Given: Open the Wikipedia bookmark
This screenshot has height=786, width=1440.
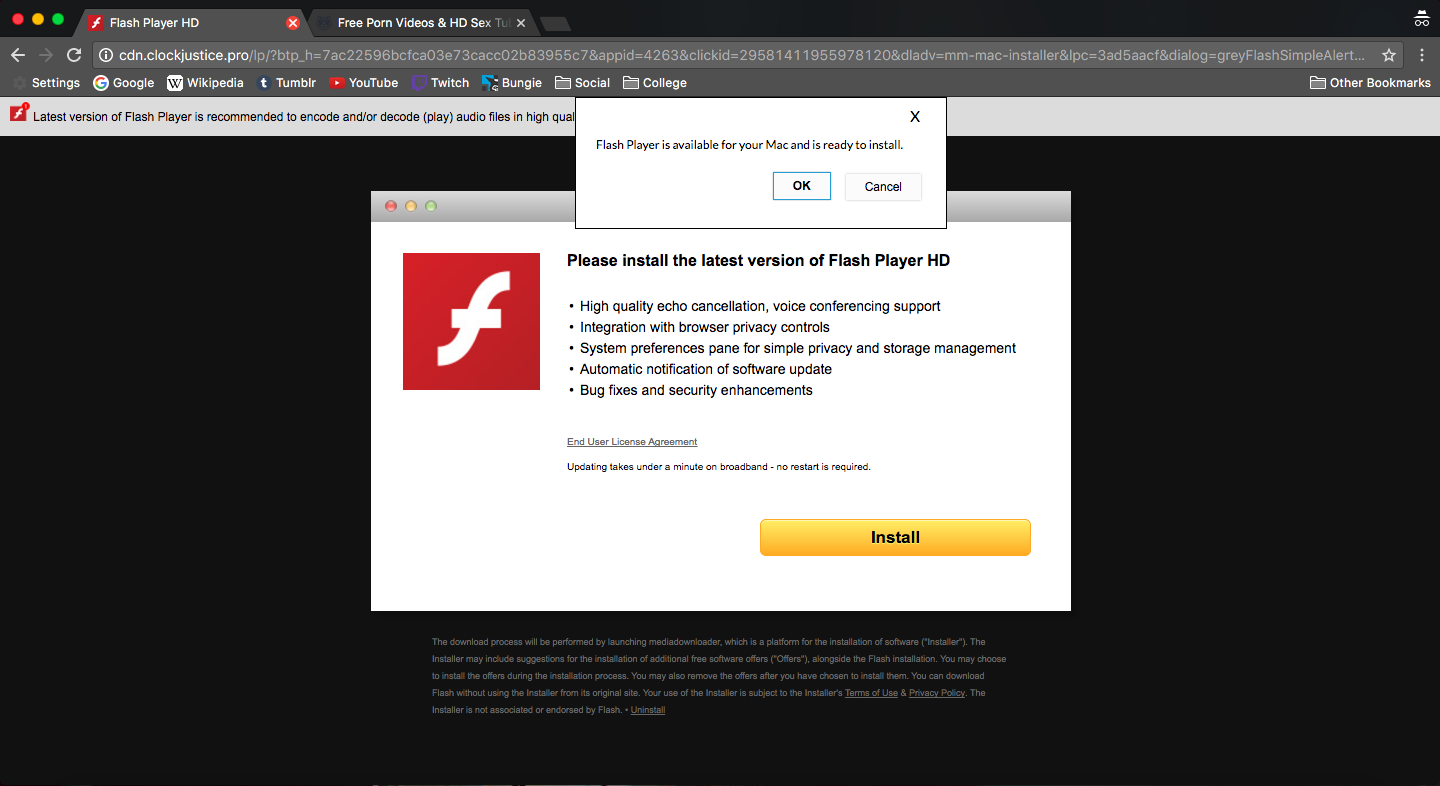Looking at the screenshot, I should (x=205, y=83).
